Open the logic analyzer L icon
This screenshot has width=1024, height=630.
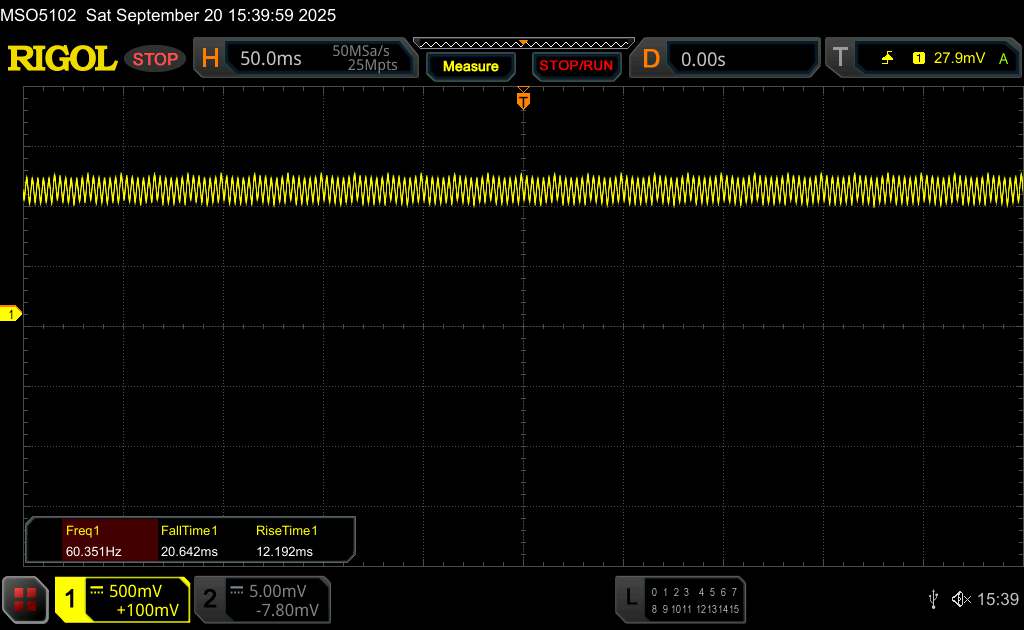630,598
